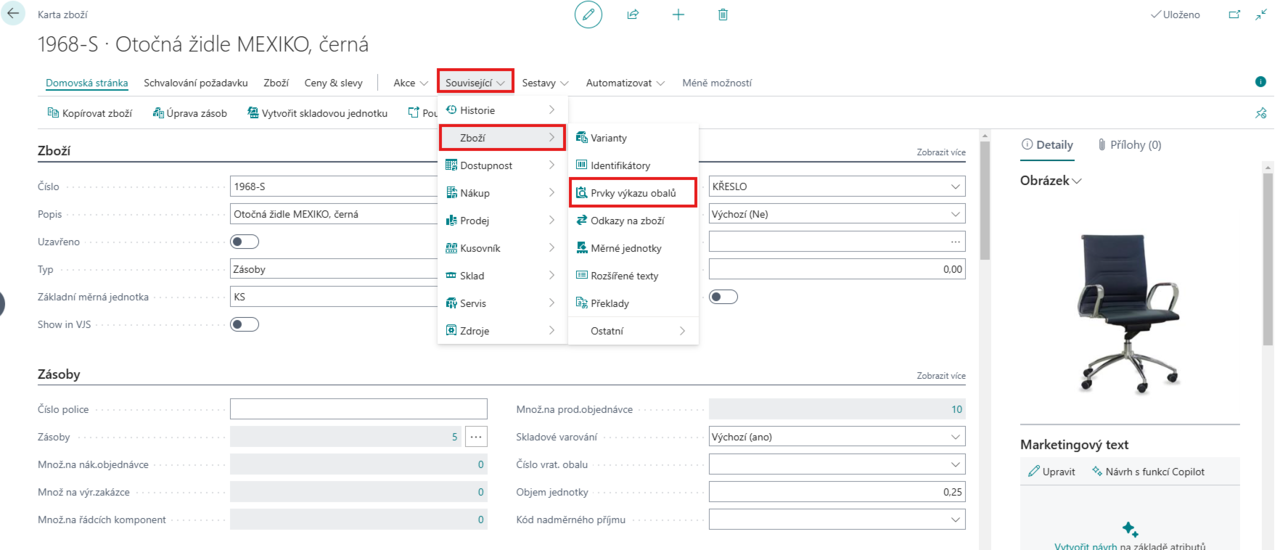Click the trash delete icon
This screenshot has width=1280, height=550.
[723, 15]
